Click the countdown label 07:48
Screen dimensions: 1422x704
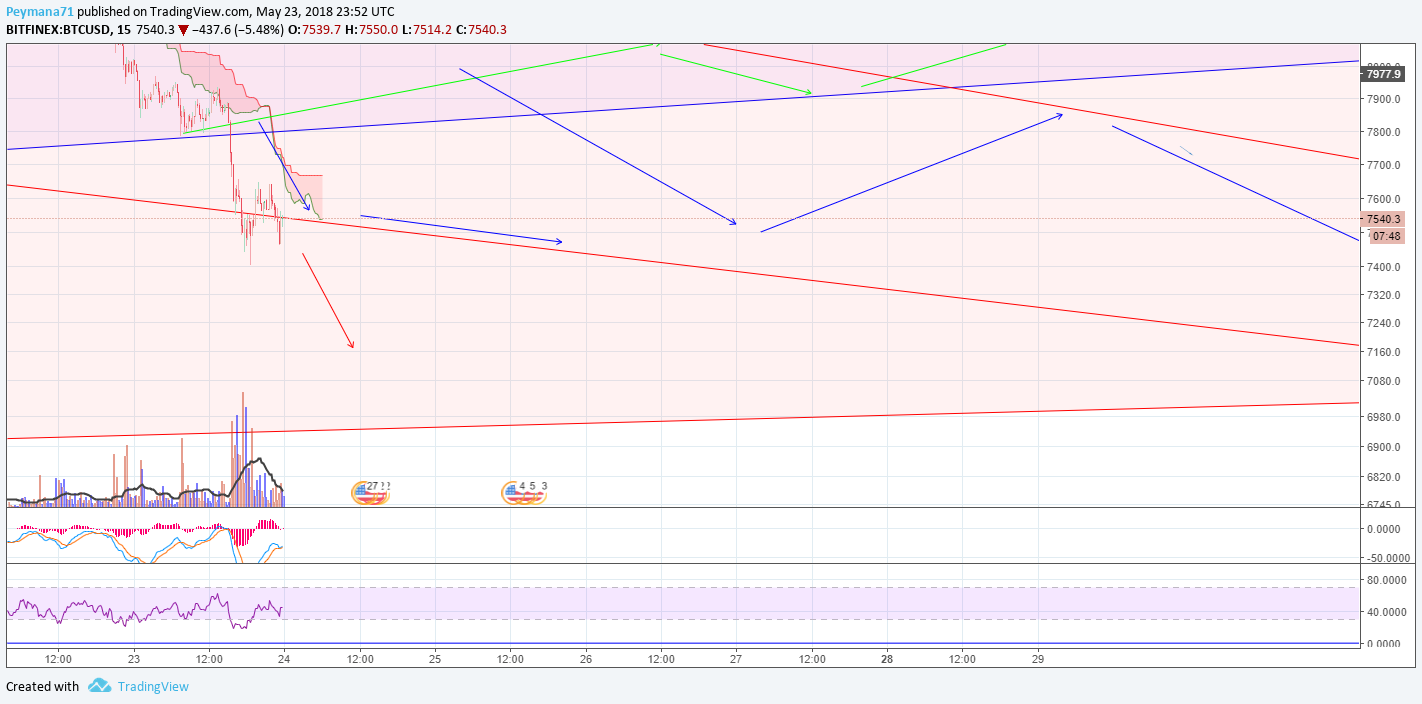(1387, 236)
